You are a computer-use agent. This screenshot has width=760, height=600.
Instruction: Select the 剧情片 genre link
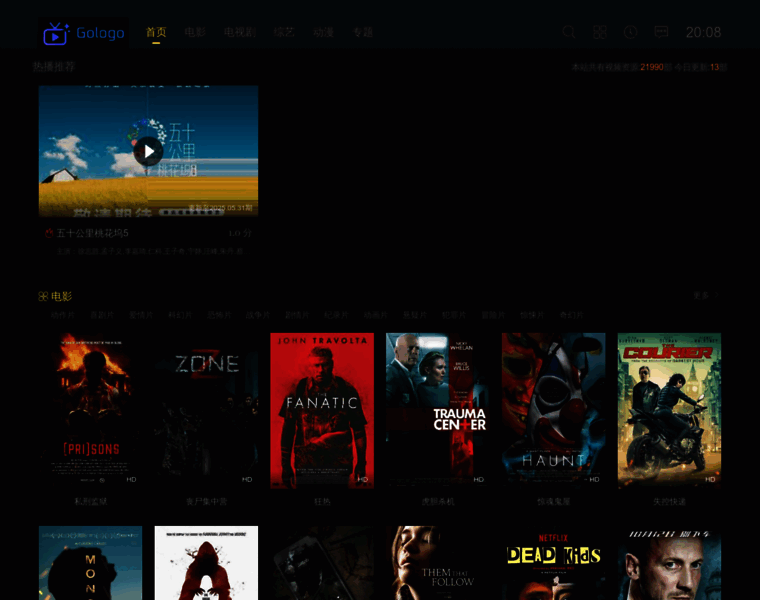click(297, 315)
